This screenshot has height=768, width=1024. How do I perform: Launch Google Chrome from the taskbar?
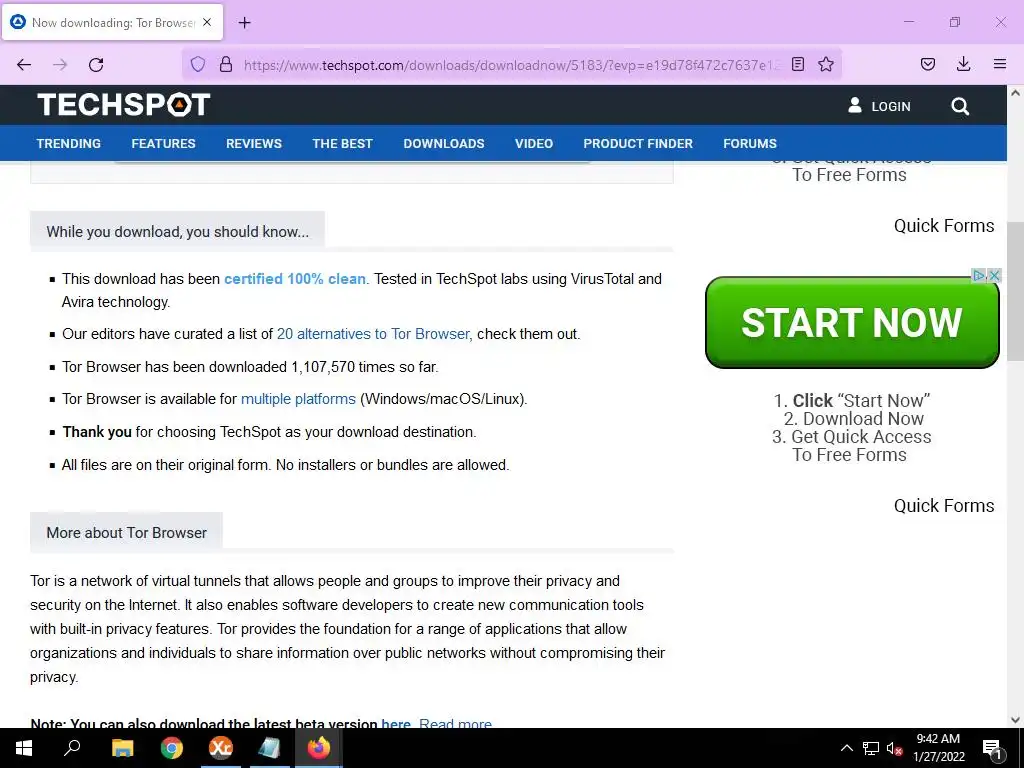point(172,748)
